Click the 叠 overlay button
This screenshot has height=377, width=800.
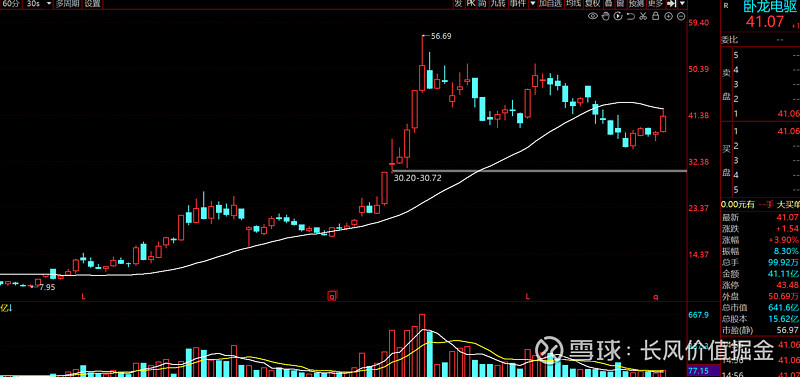click(609, 4)
